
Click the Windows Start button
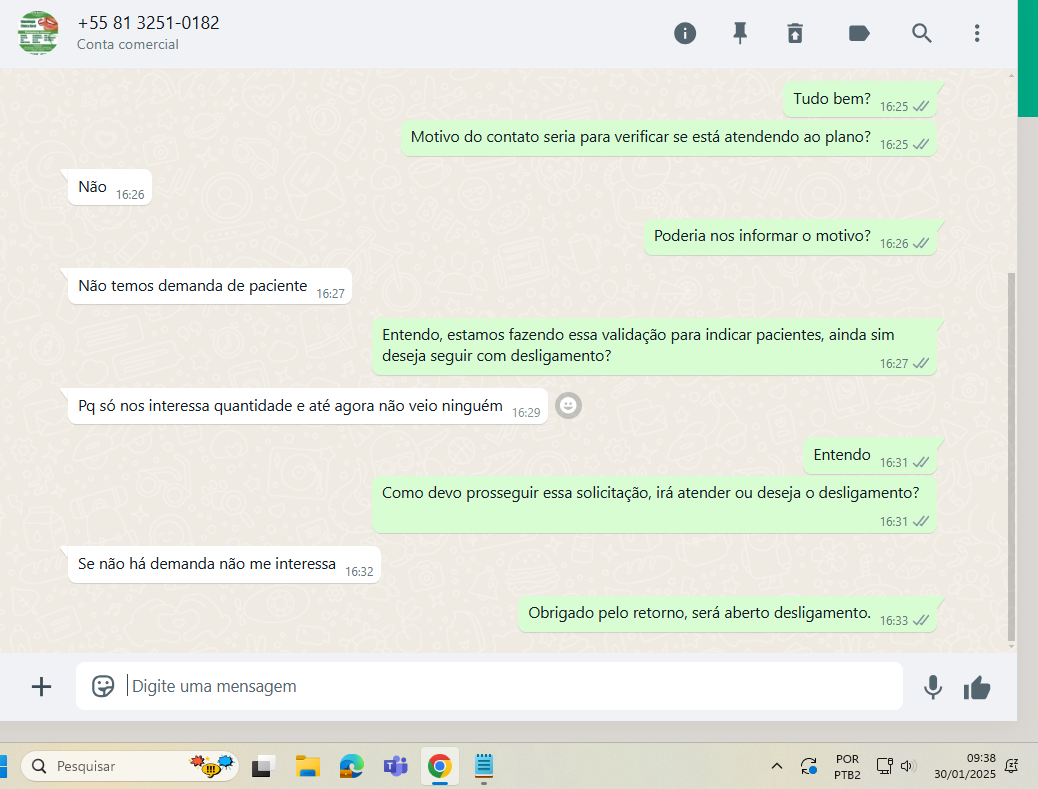click(x=3, y=766)
